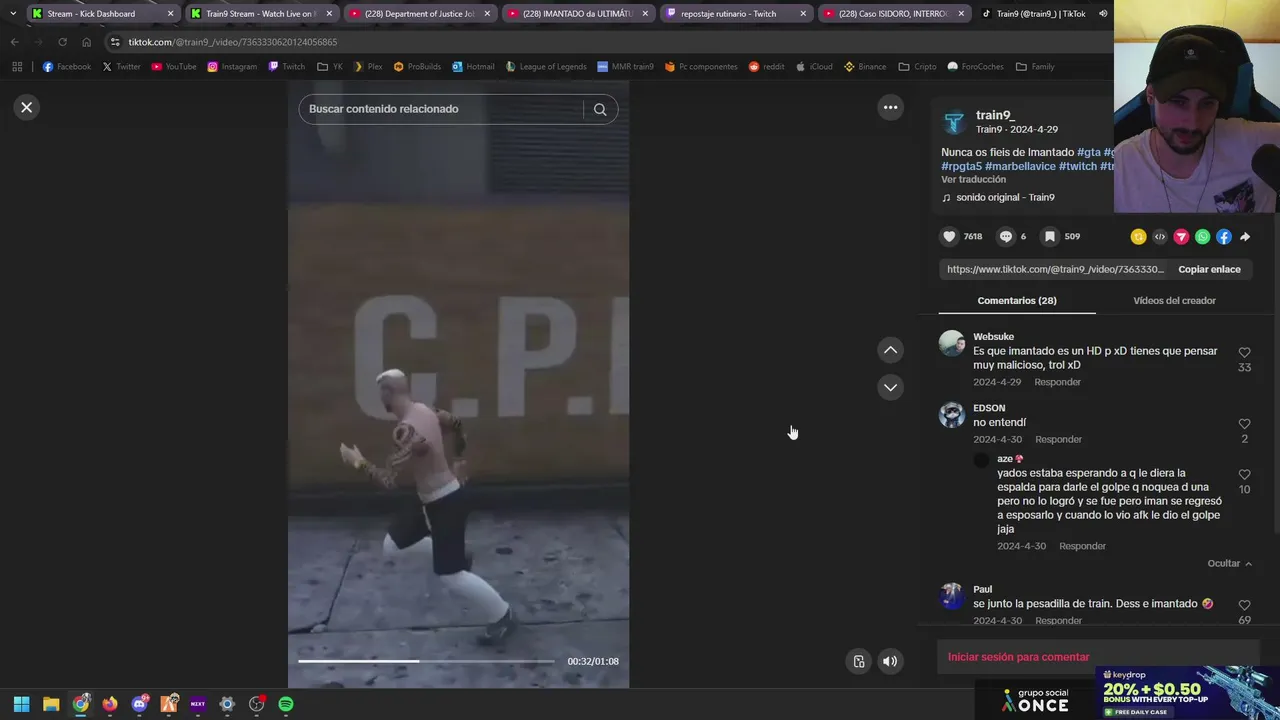Viewport: 1280px width, 720px height.
Task: Reply to Websuke's comment
Action: tap(1057, 382)
